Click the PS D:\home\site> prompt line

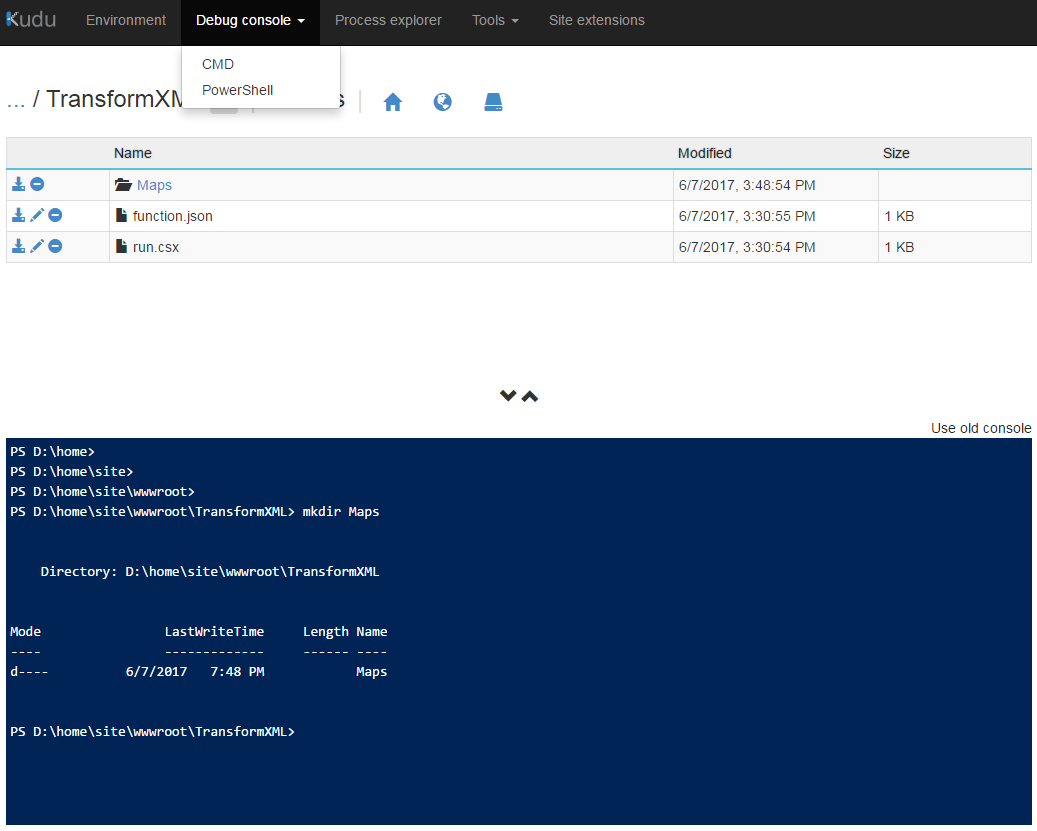click(x=71, y=471)
